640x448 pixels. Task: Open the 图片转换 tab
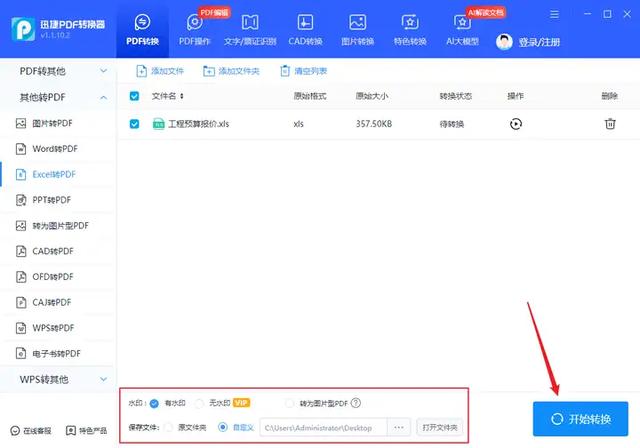point(358,29)
